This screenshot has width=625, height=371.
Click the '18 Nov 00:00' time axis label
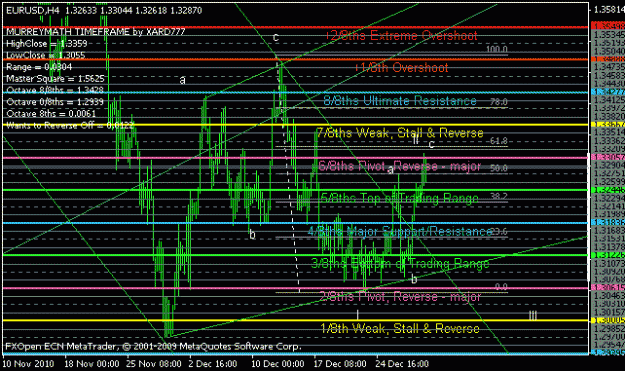(92, 363)
